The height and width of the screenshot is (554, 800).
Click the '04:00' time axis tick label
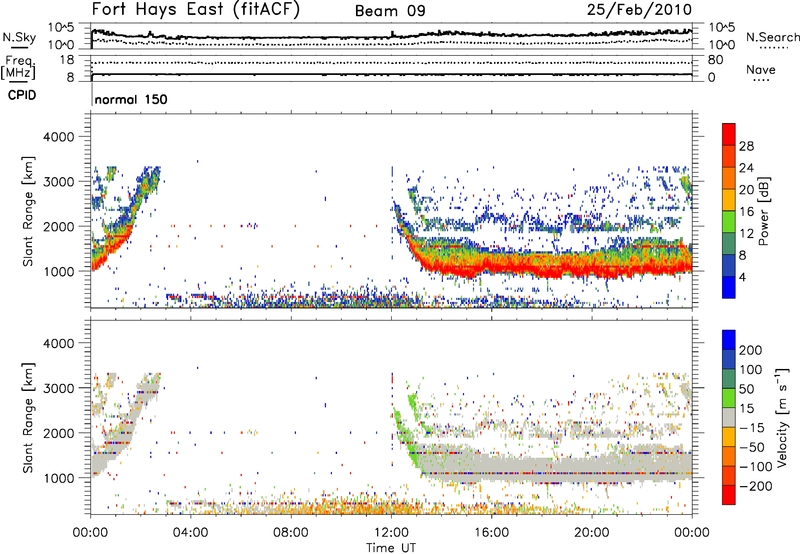[191, 533]
